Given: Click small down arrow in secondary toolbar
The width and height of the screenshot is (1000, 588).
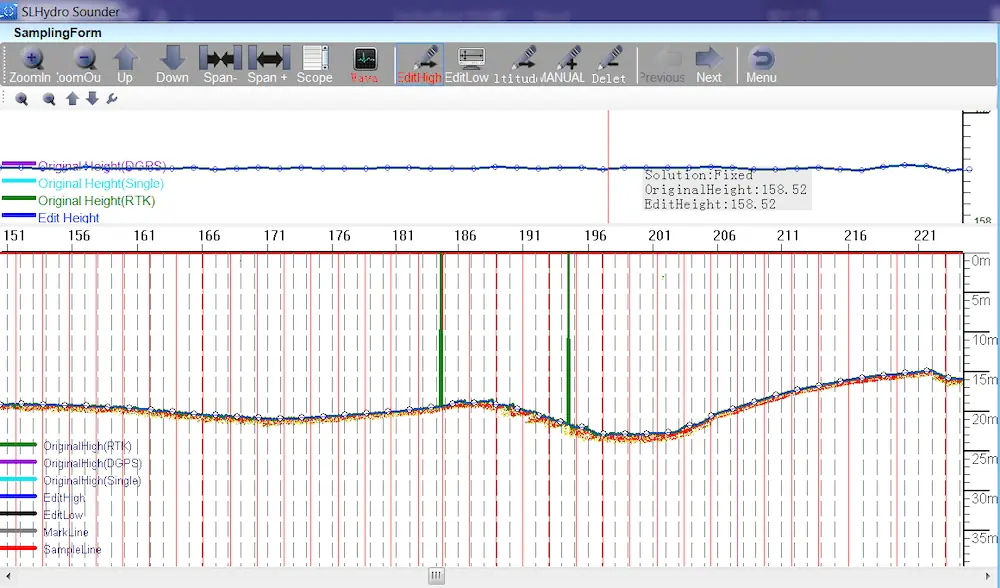Looking at the screenshot, I should pos(92,98).
